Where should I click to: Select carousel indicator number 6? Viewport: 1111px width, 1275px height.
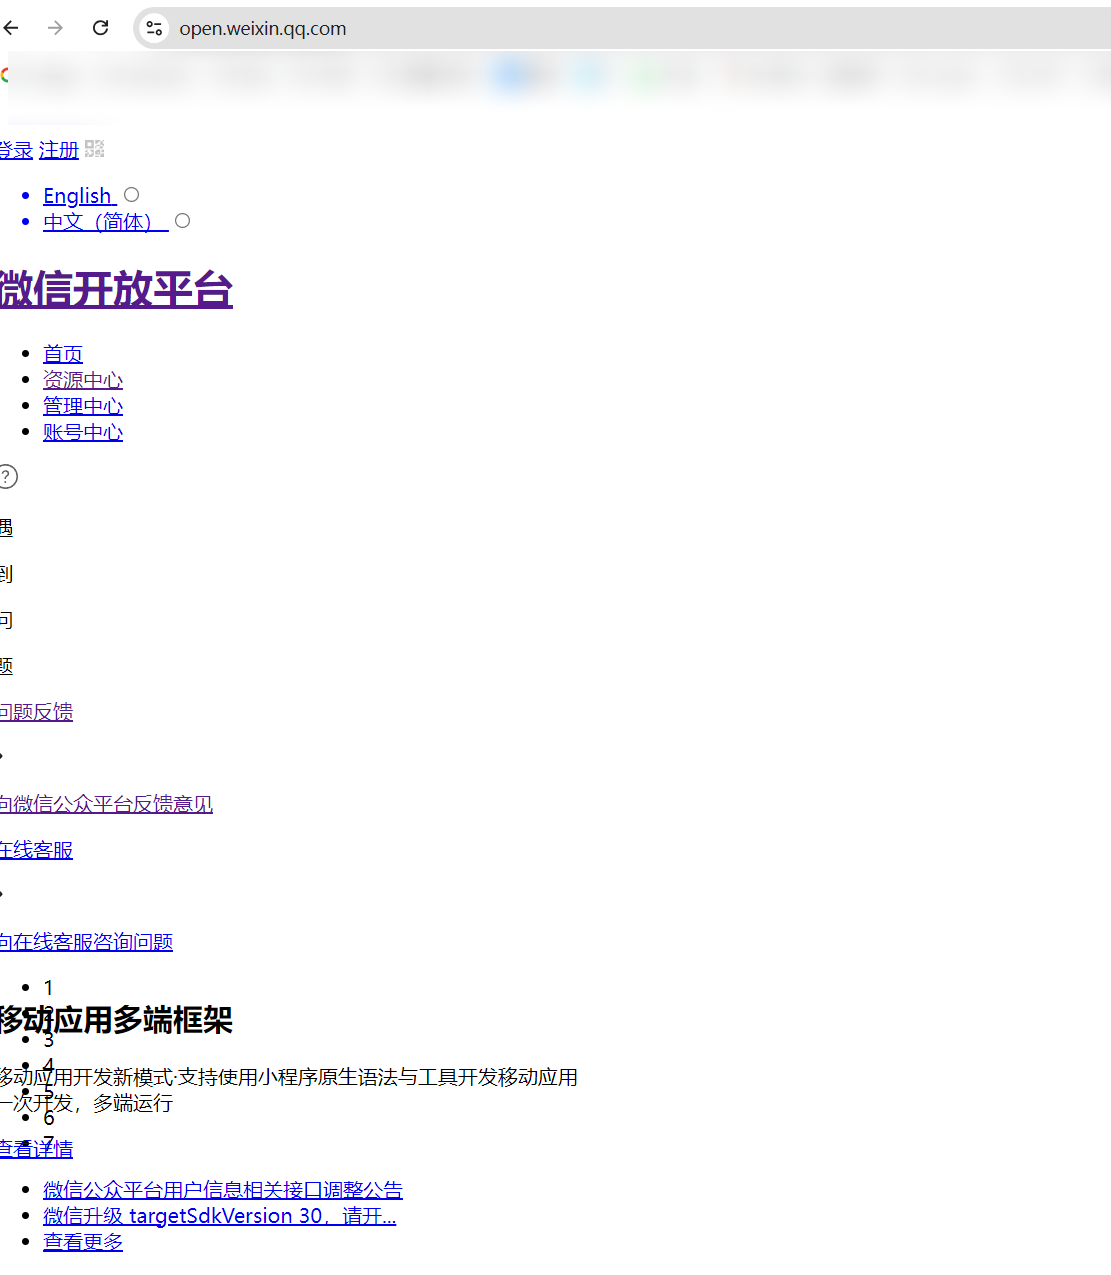48,1118
